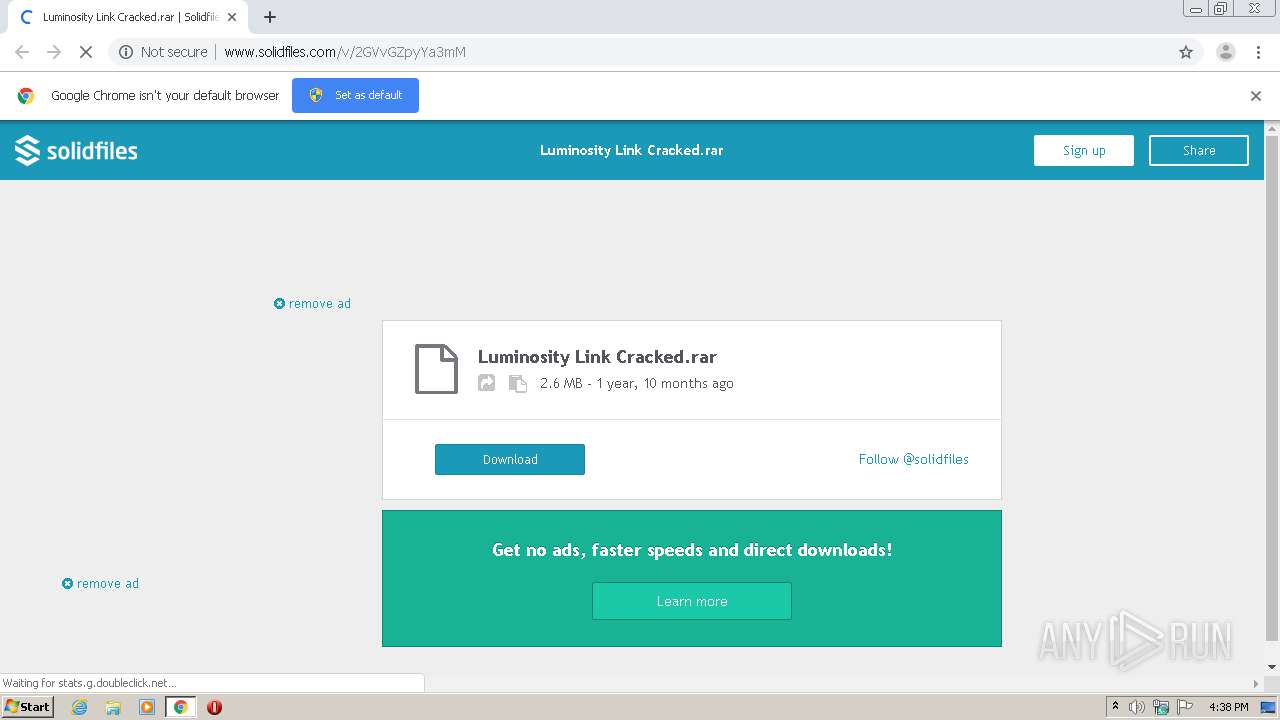
Task: Launch Internet Explorer from taskbar
Action: coord(80,707)
